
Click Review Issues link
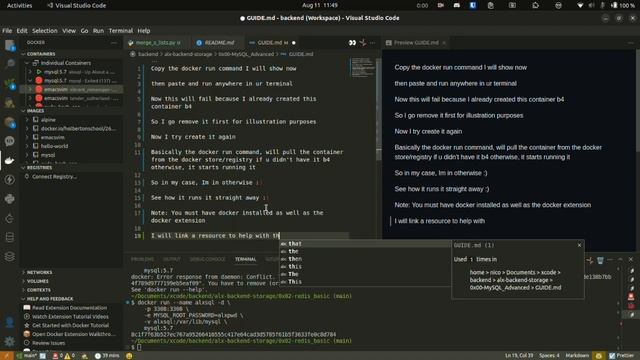[49, 343]
